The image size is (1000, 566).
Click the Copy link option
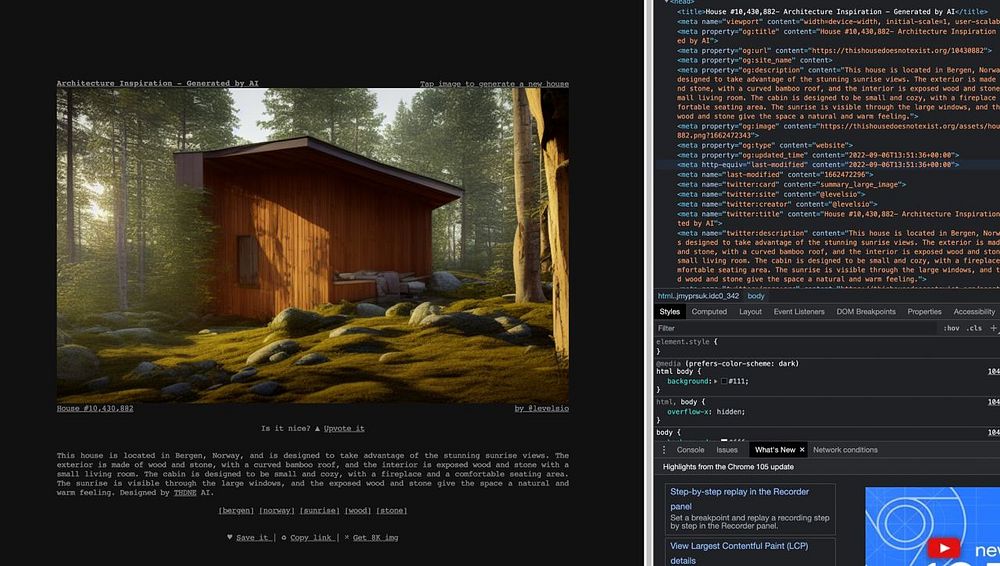tap(311, 537)
